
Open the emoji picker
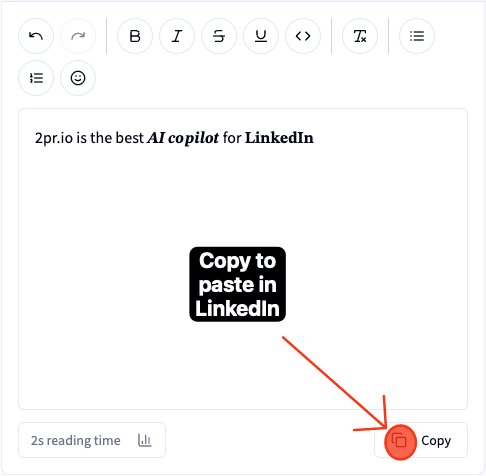click(x=78, y=78)
